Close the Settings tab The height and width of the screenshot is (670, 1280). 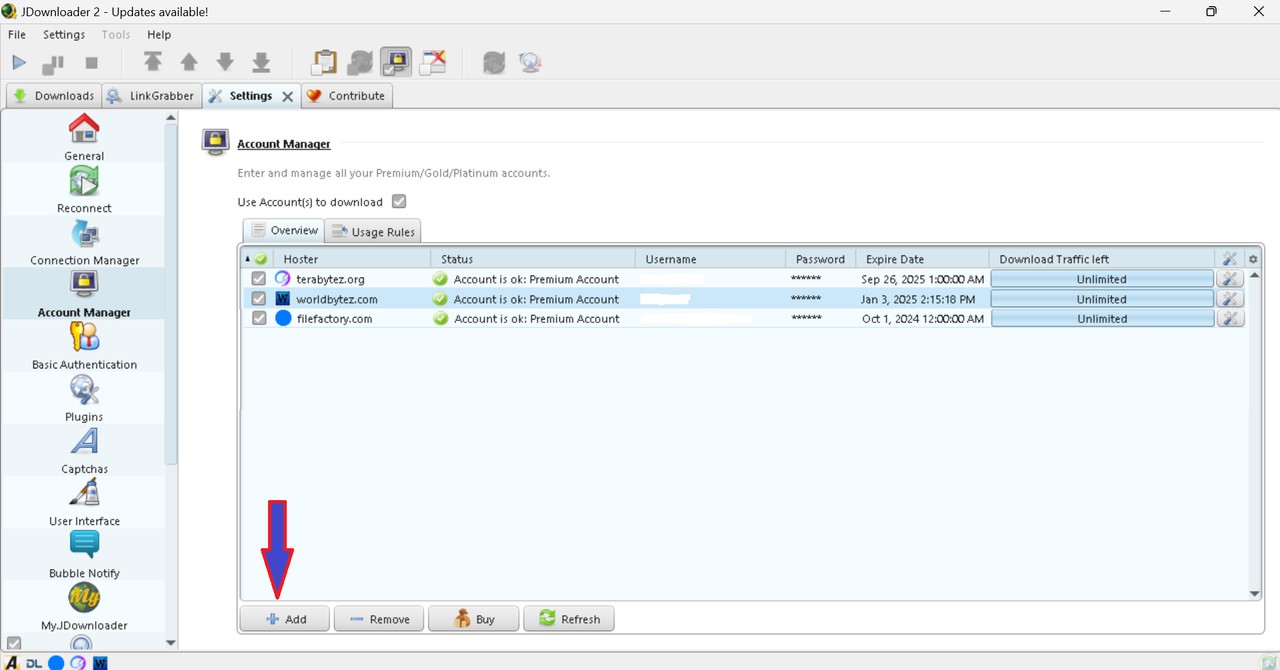pyautogui.click(x=287, y=96)
